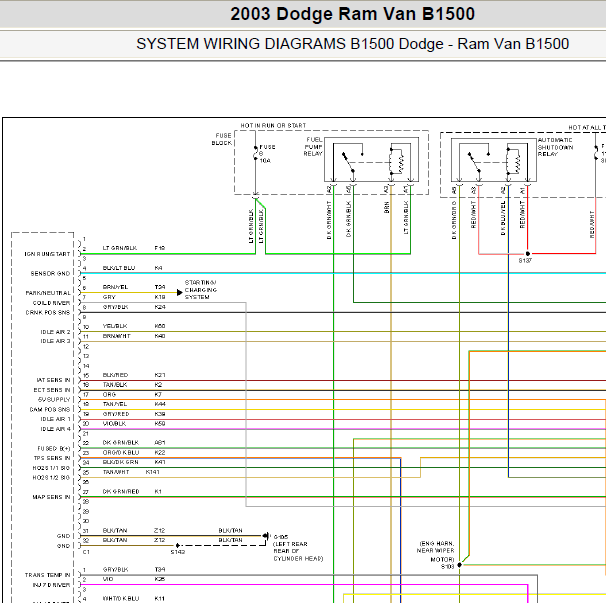The height and width of the screenshot is (603, 606).
Task: Click the 'HOT IN RUN OR START' label
Action: (x=273, y=126)
